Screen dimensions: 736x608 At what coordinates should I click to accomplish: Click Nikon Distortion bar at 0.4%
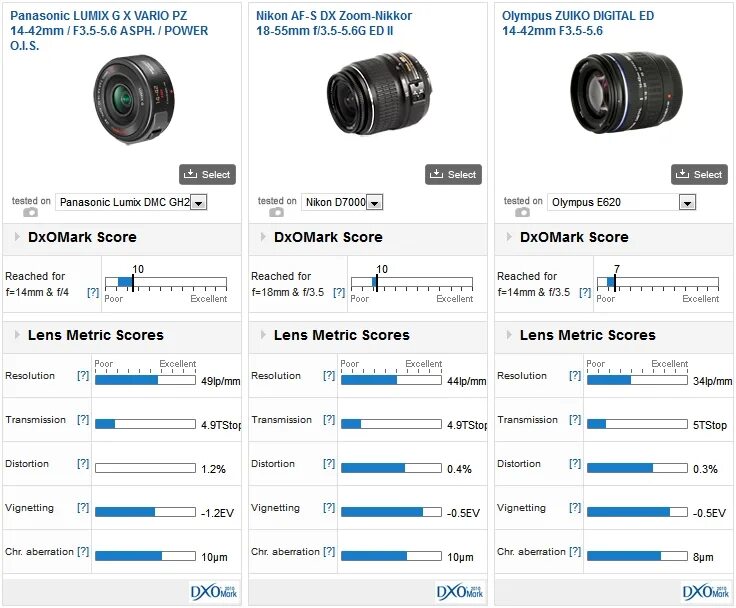[x=391, y=468]
